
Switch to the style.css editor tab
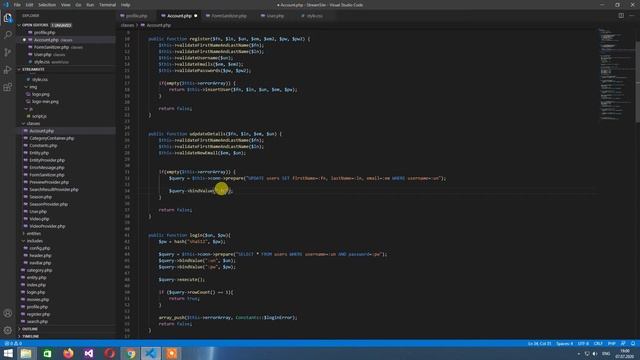314,16
